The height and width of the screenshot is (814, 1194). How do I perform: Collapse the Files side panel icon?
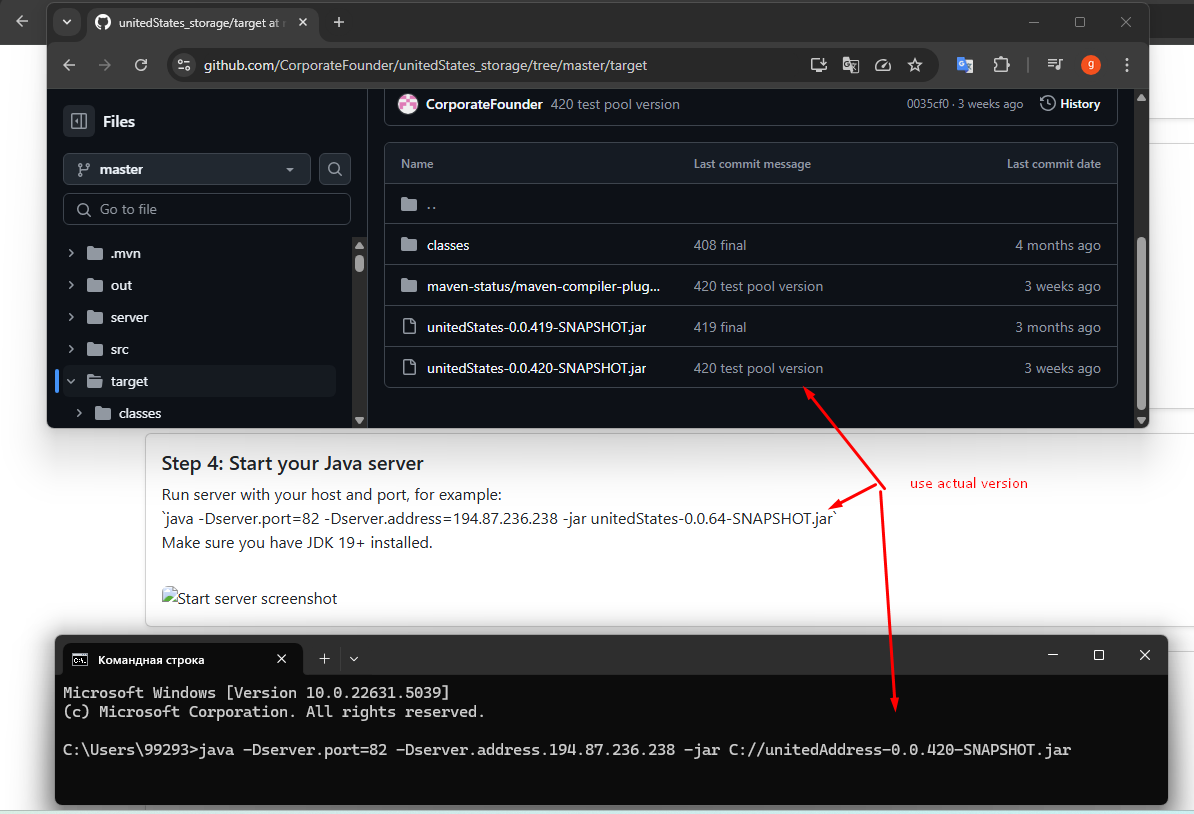click(79, 121)
